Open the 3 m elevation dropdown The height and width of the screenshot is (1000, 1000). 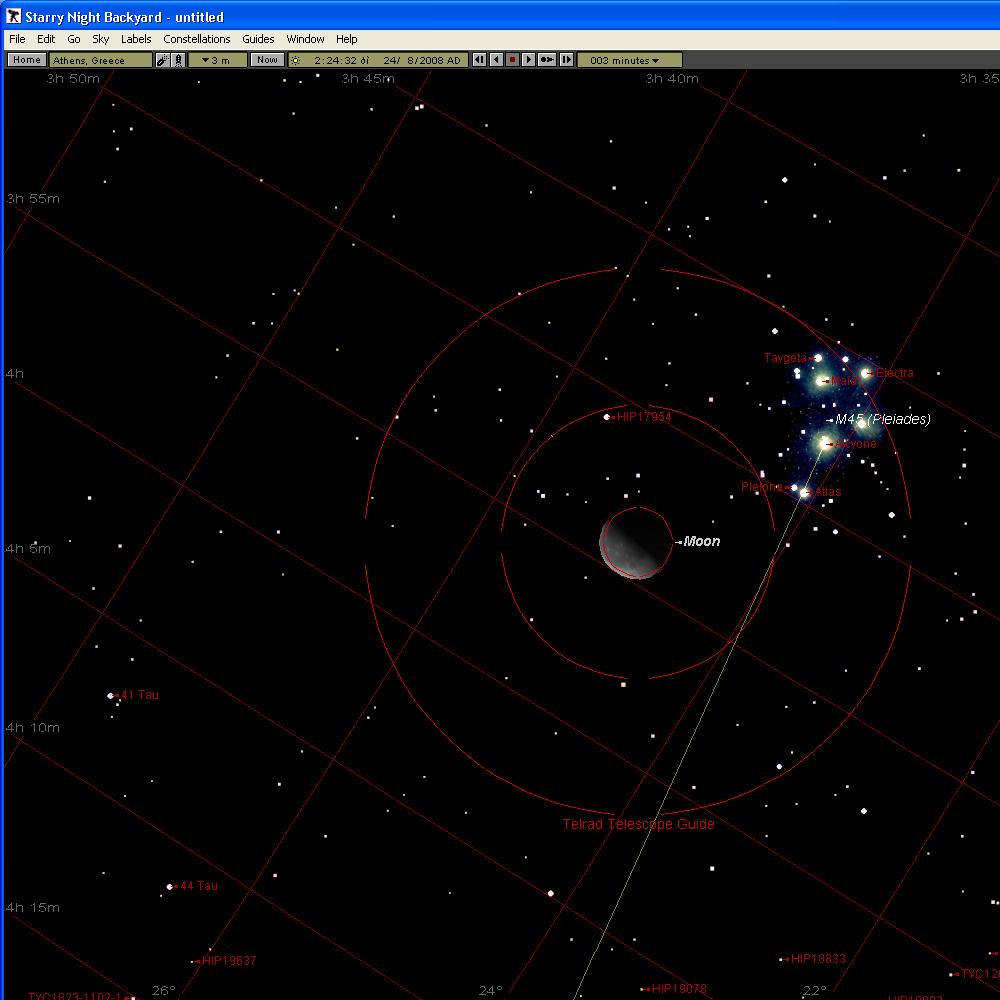[x=217, y=60]
